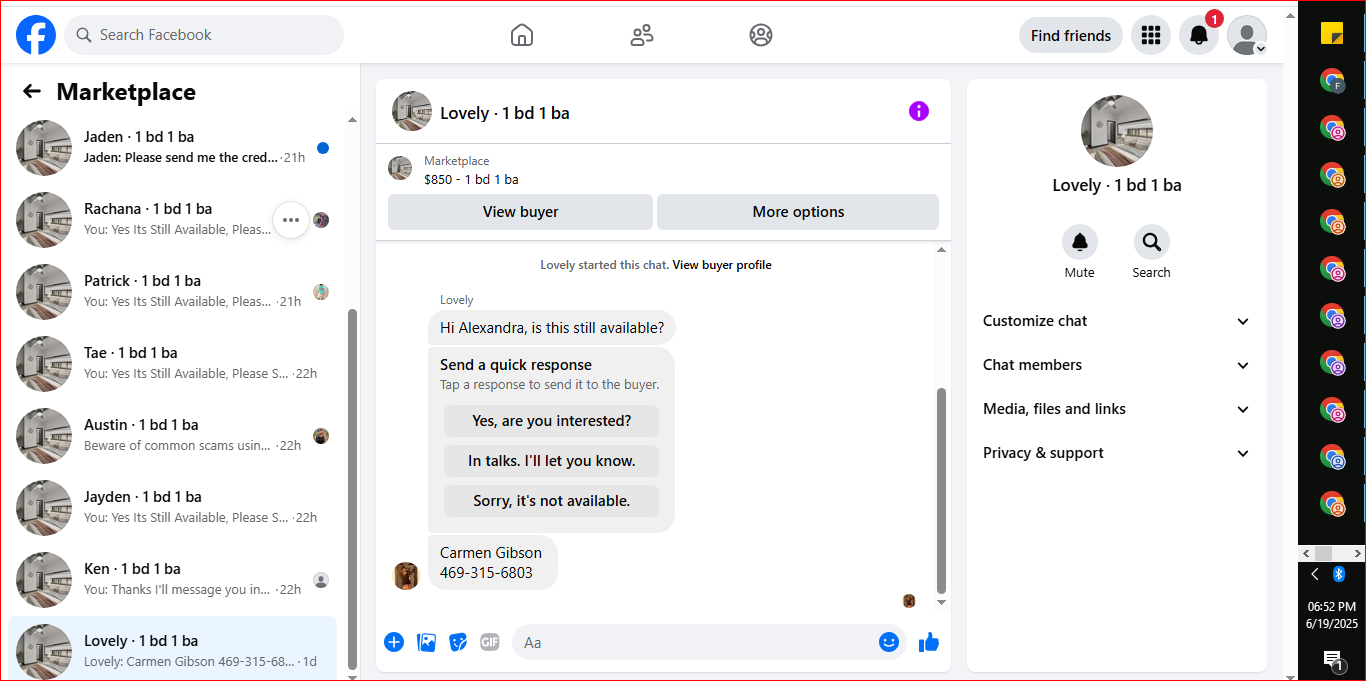
Task: Send 'Yes, are you interested?' quick response
Action: pos(552,421)
